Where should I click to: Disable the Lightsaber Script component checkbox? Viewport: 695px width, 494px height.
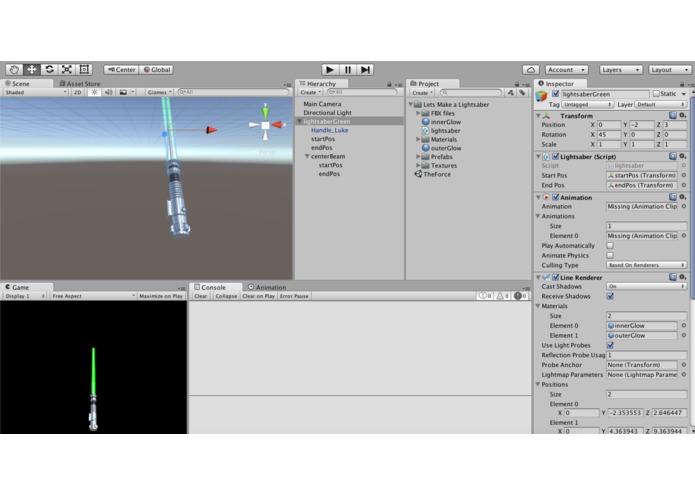pos(555,156)
